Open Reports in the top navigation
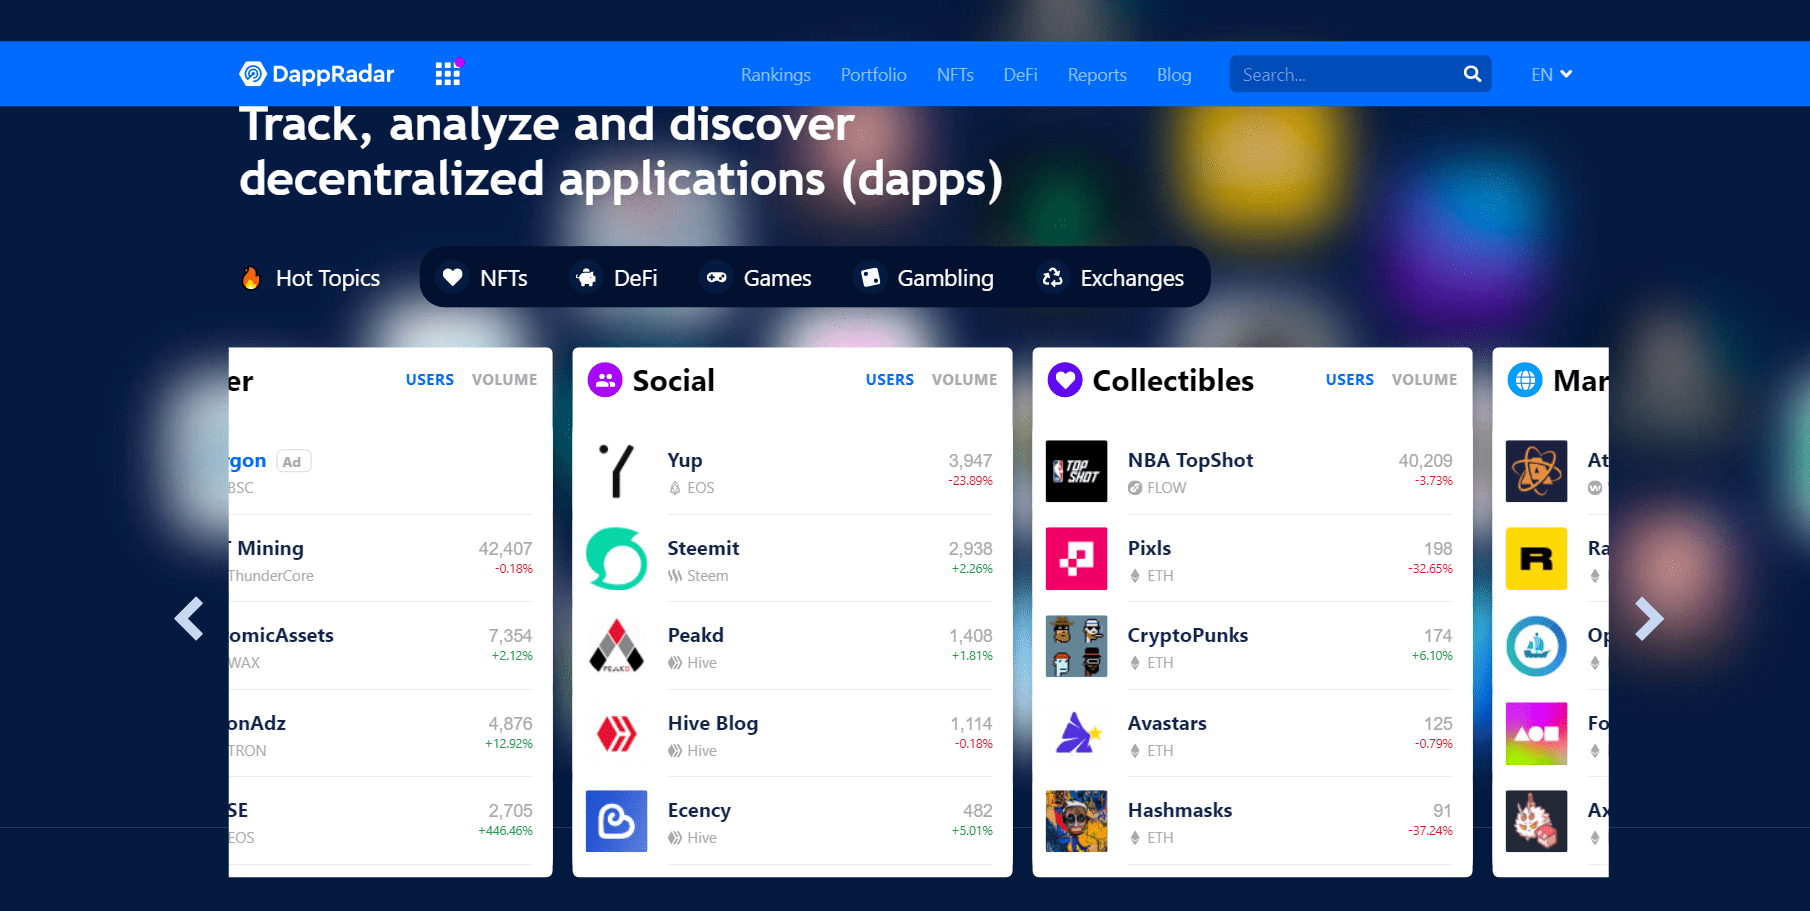The height and width of the screenshot is (911, 1810). pos(1097,74)
